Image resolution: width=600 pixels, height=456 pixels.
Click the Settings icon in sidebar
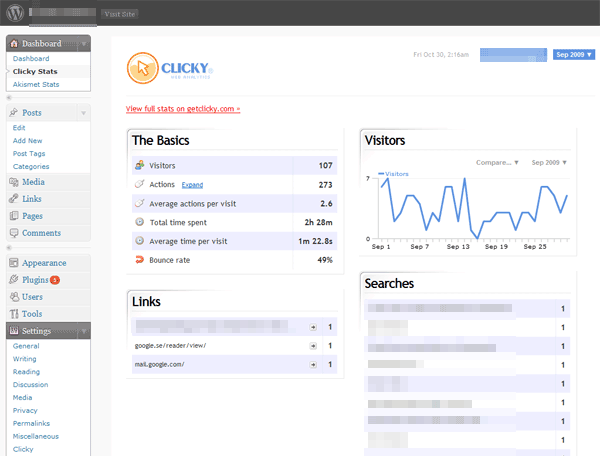14,331
